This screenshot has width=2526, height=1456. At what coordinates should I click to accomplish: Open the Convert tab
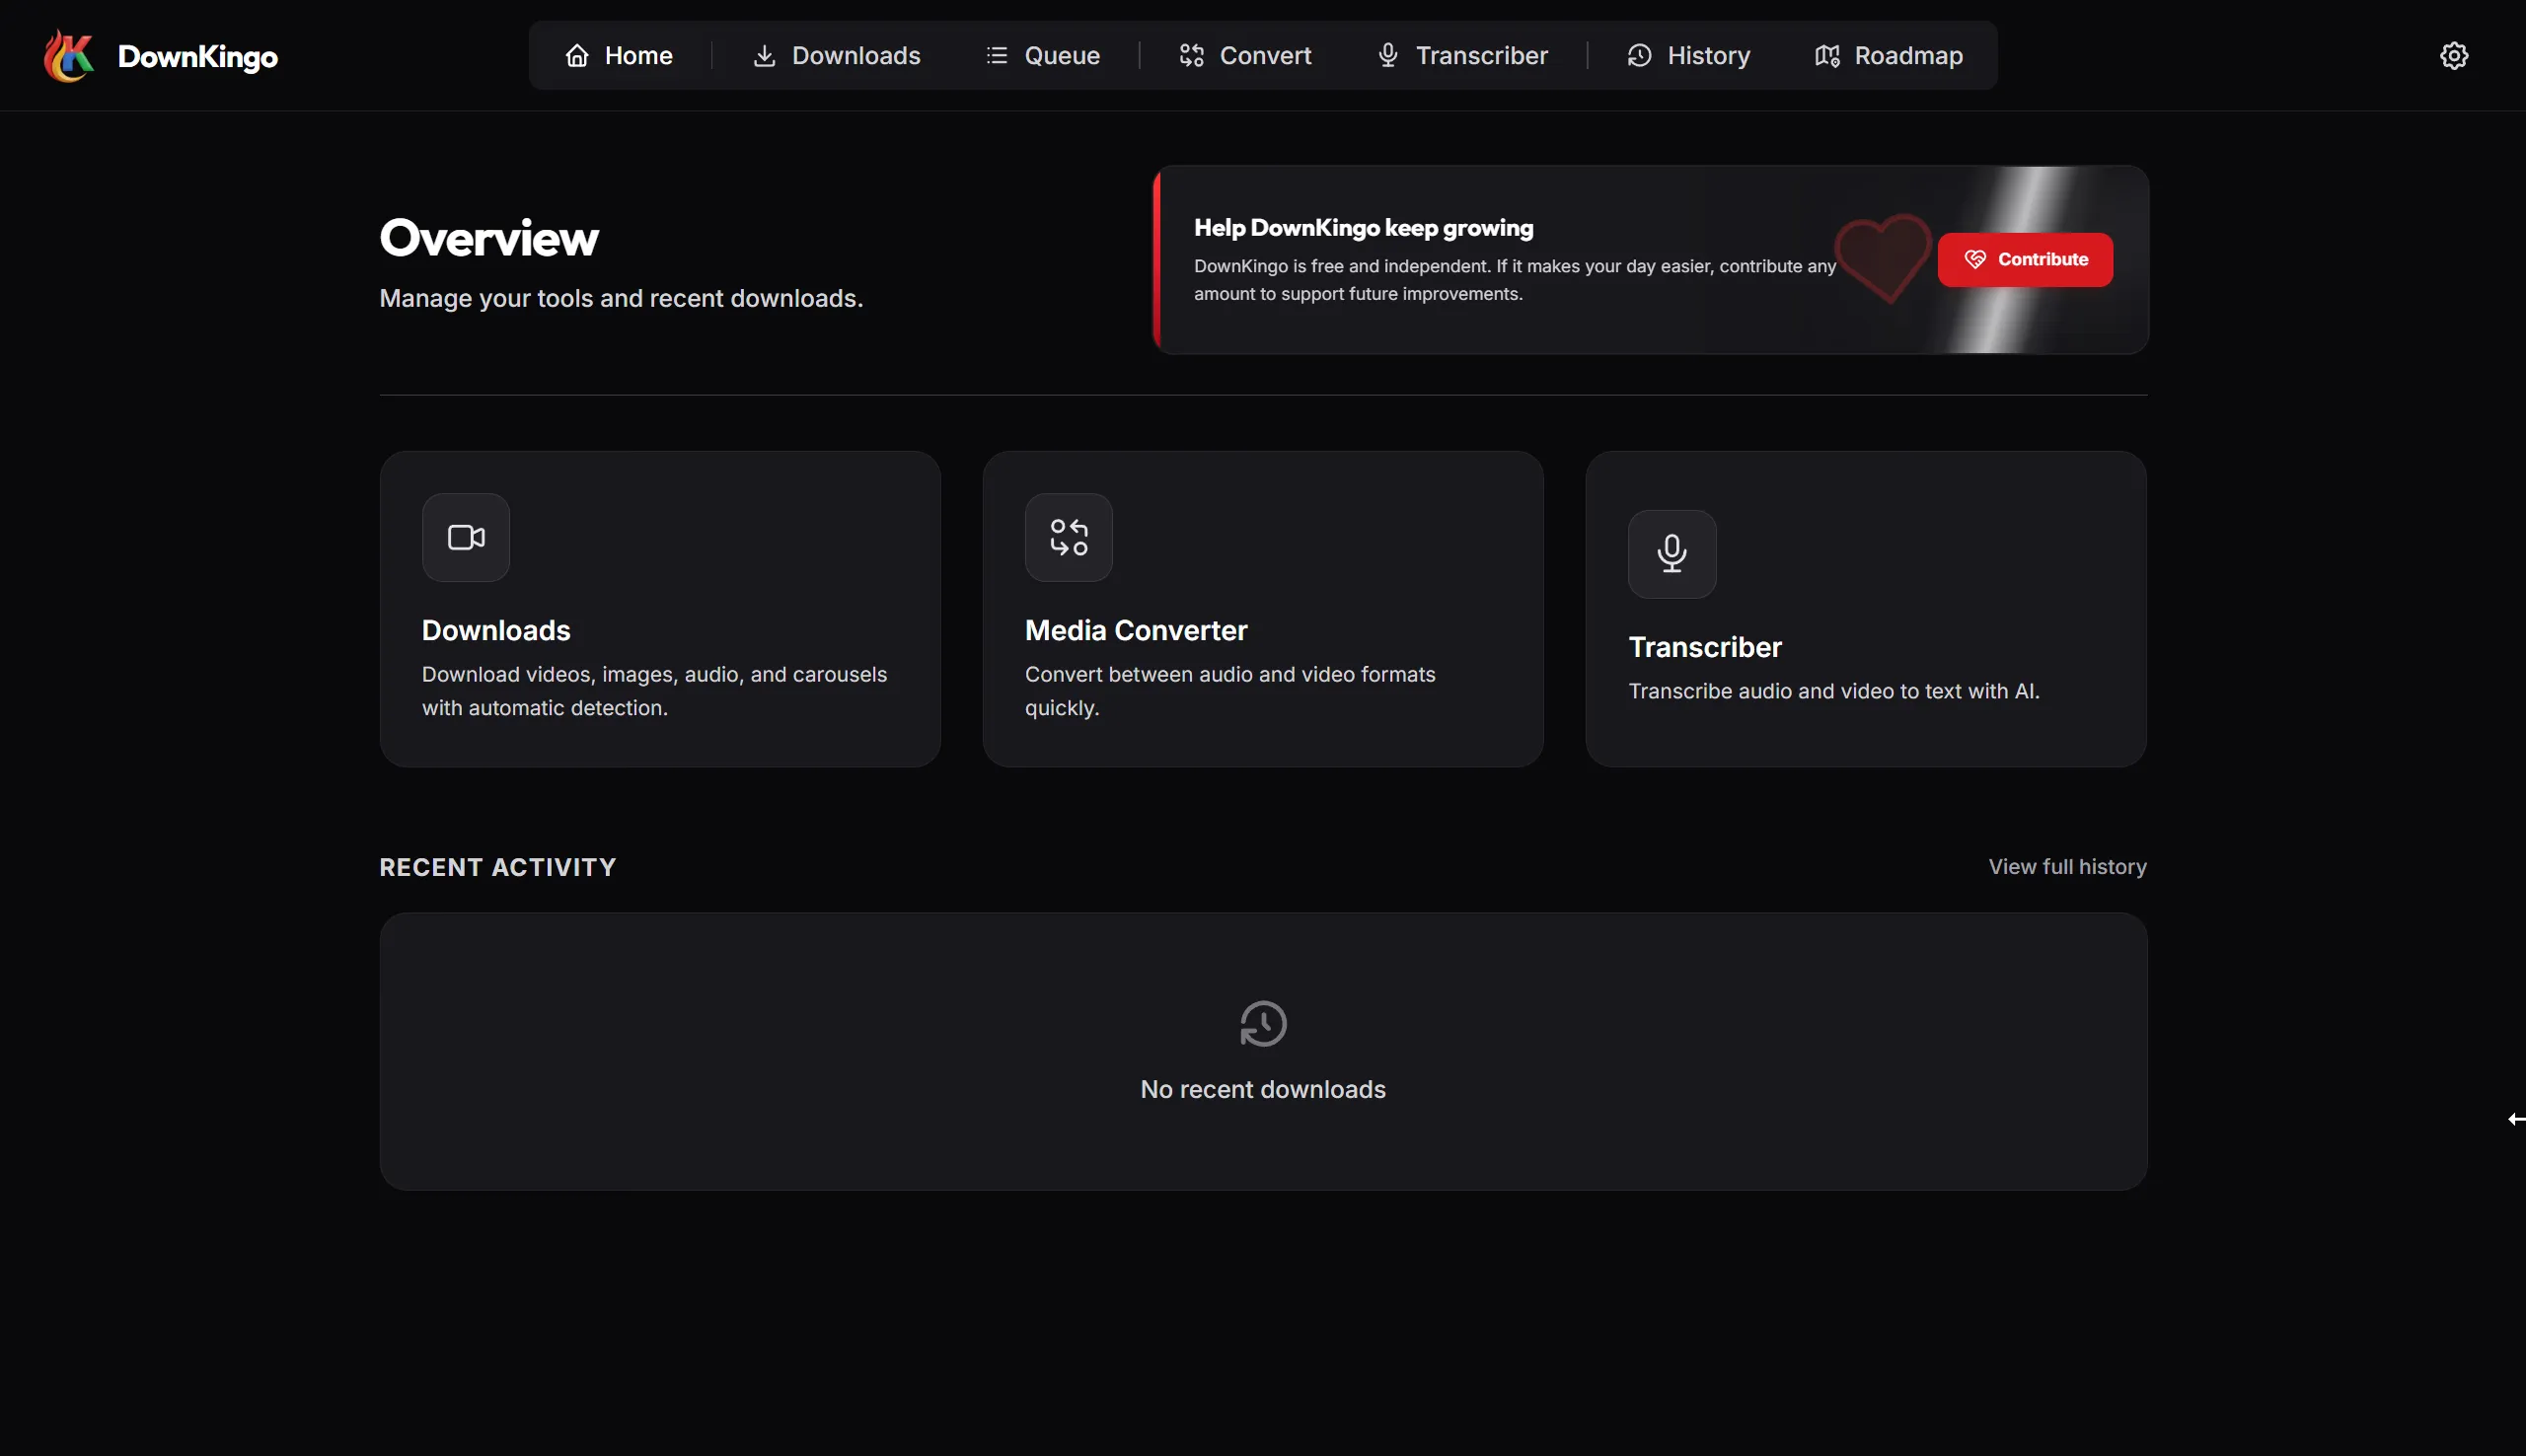point(1245,55)
